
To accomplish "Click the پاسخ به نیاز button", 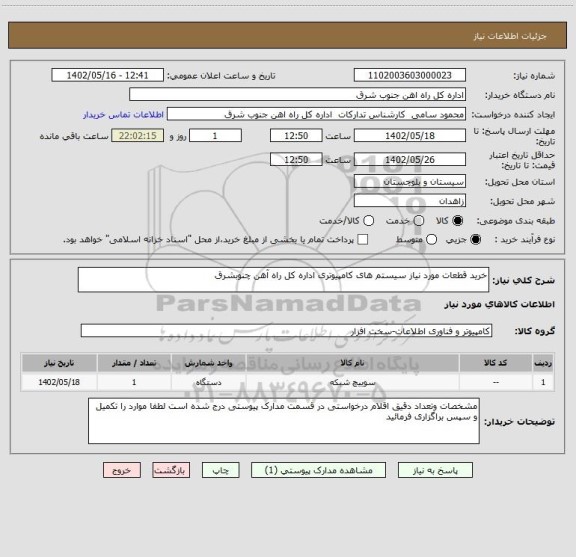I will click(x=435, y=470).
